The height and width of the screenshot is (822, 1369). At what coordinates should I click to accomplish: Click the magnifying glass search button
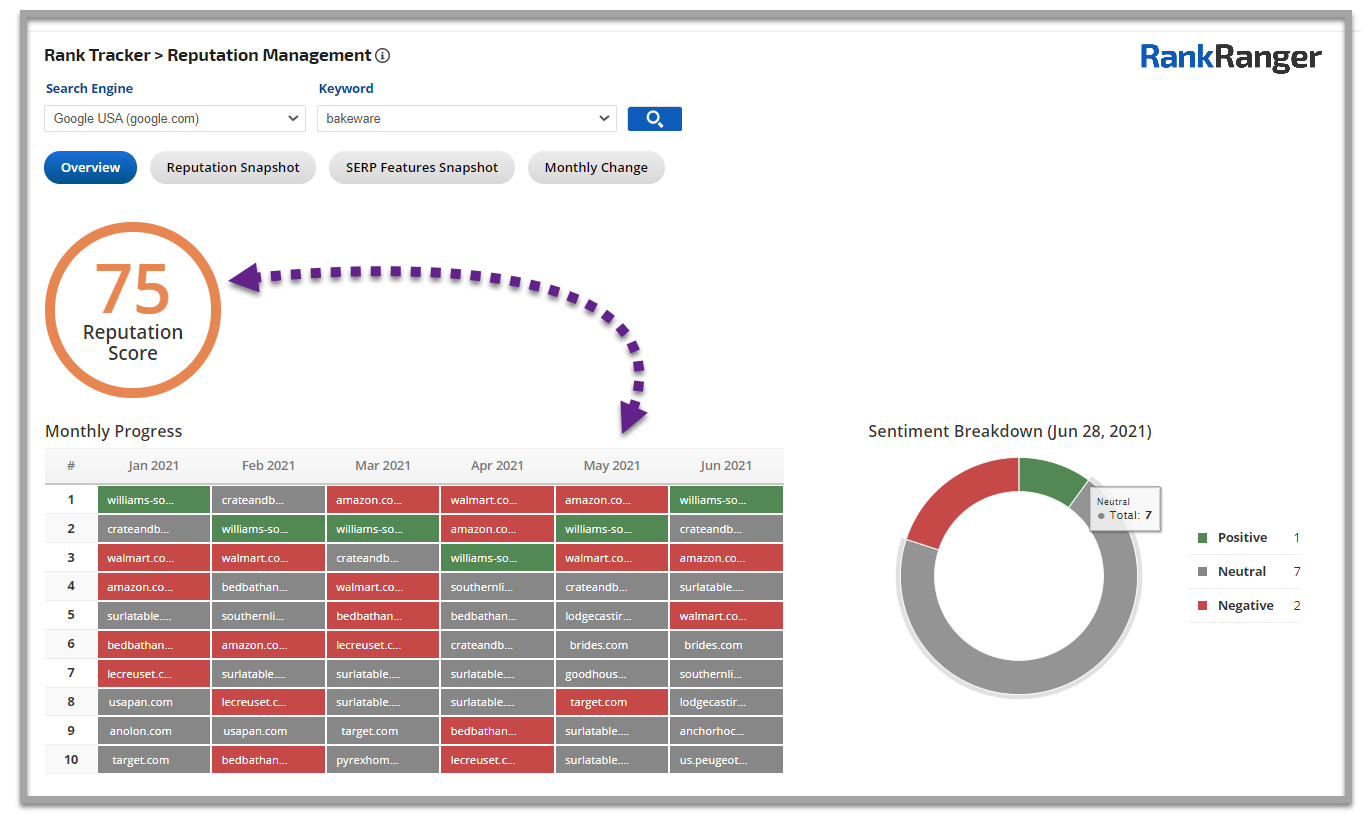click(654, 119)
